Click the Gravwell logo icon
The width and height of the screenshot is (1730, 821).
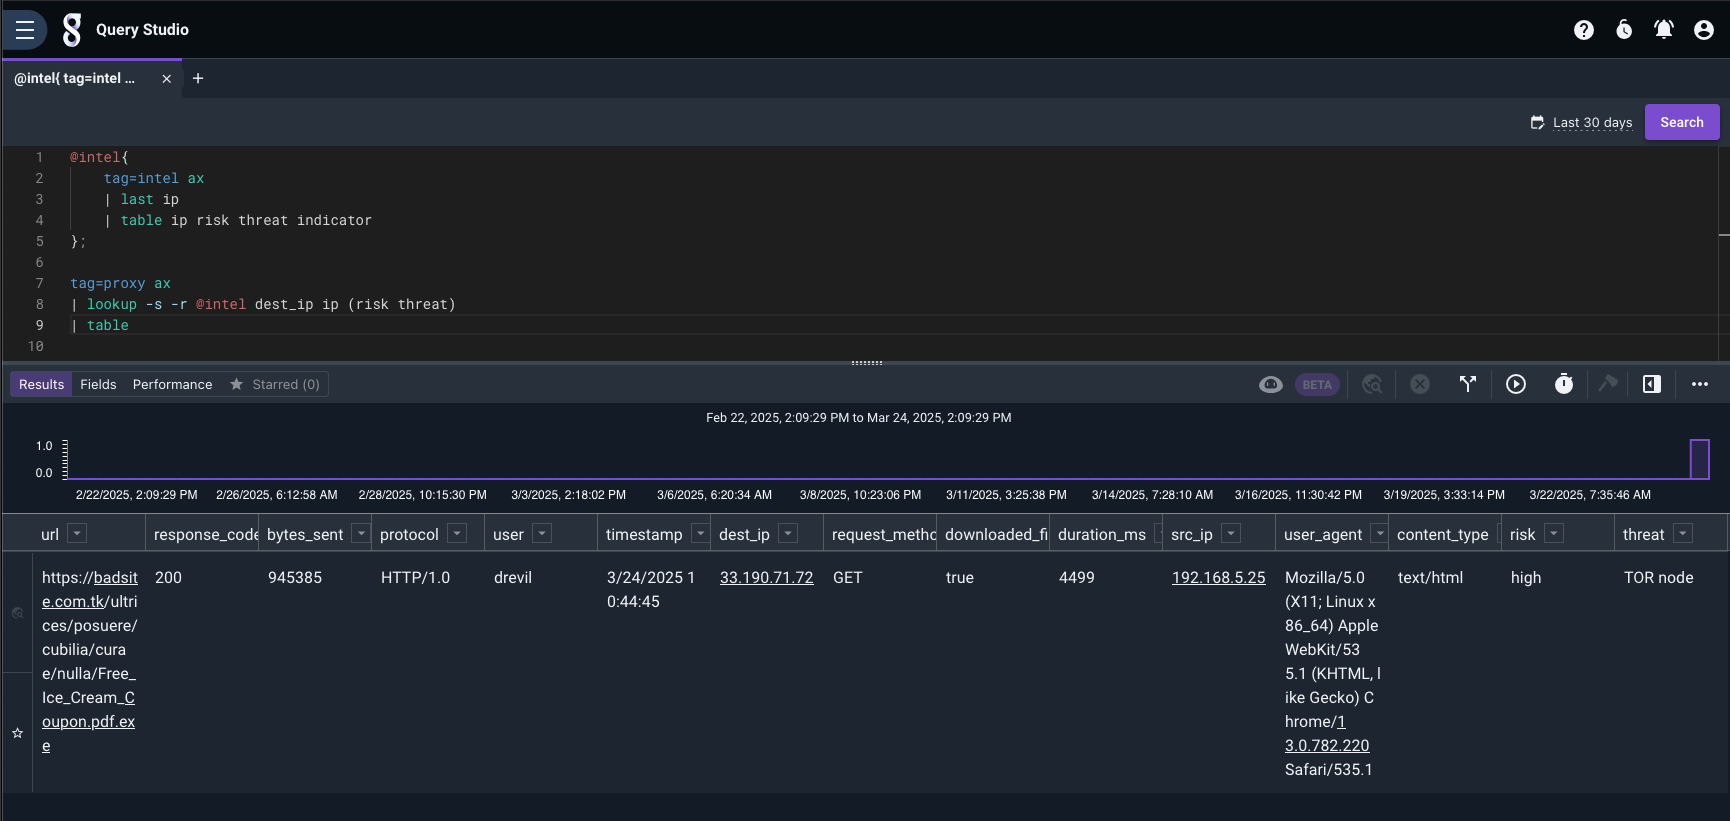coord(71,30)
